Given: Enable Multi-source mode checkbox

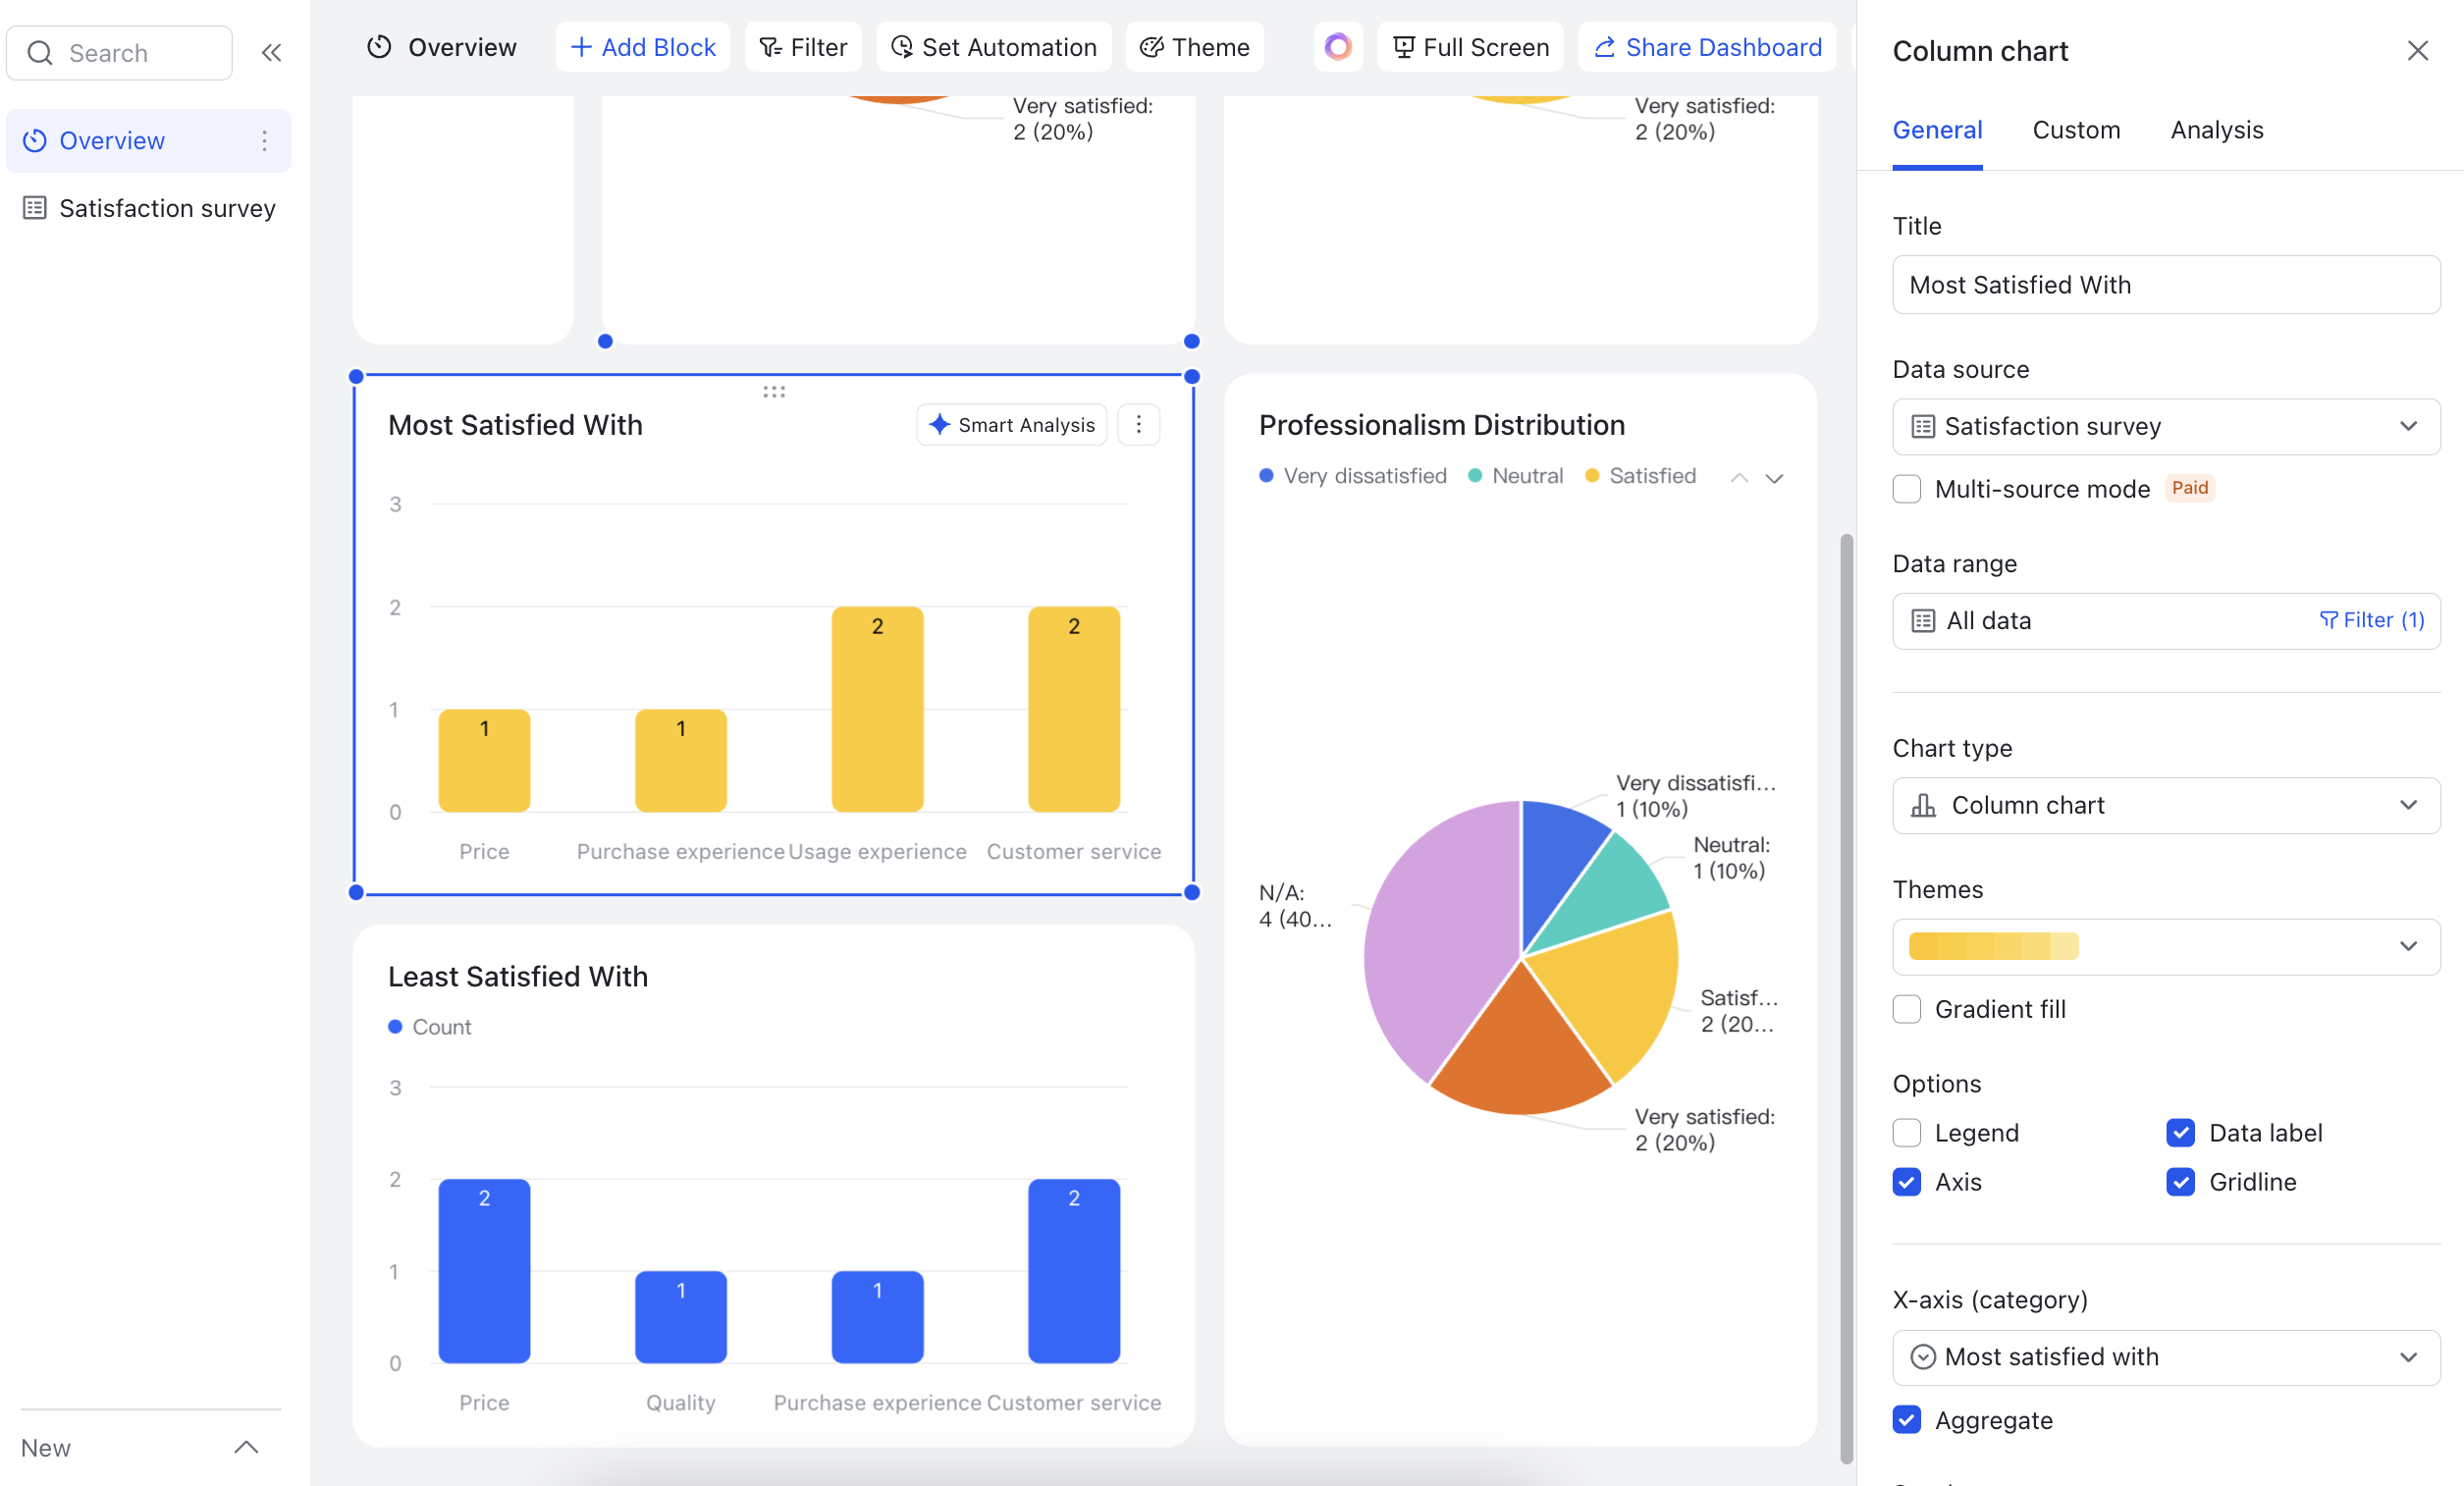Looking at the screenshot, I should pyautogui.click(x=1908, y=489).
